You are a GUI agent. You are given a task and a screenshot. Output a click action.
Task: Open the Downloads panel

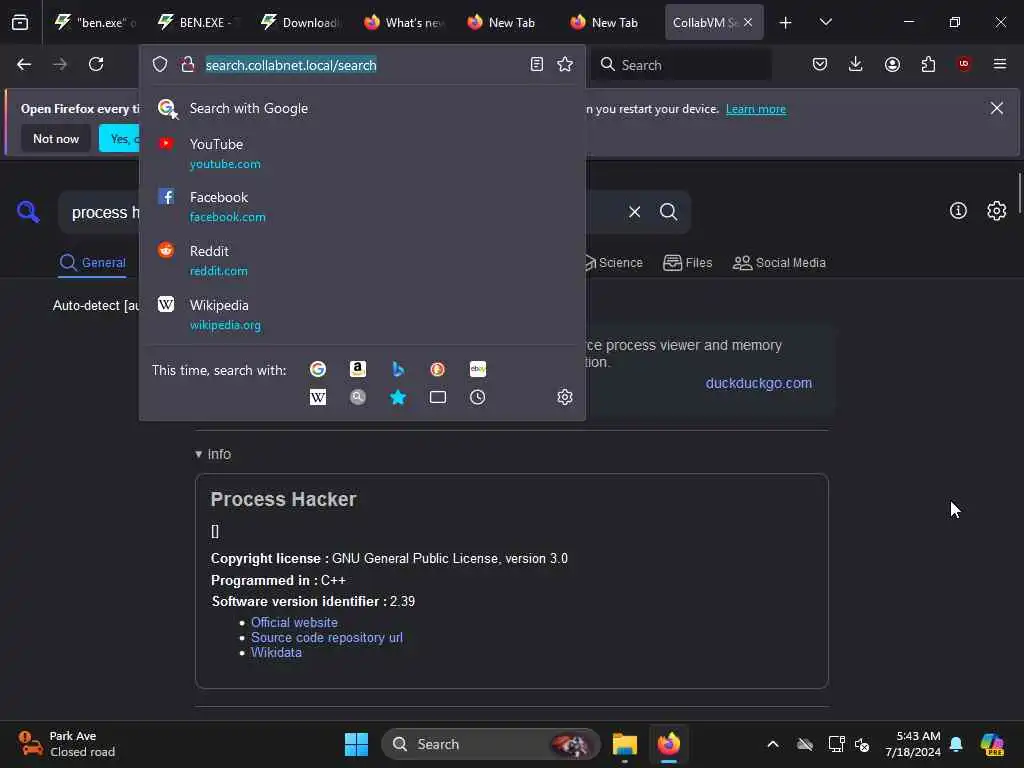856,64
